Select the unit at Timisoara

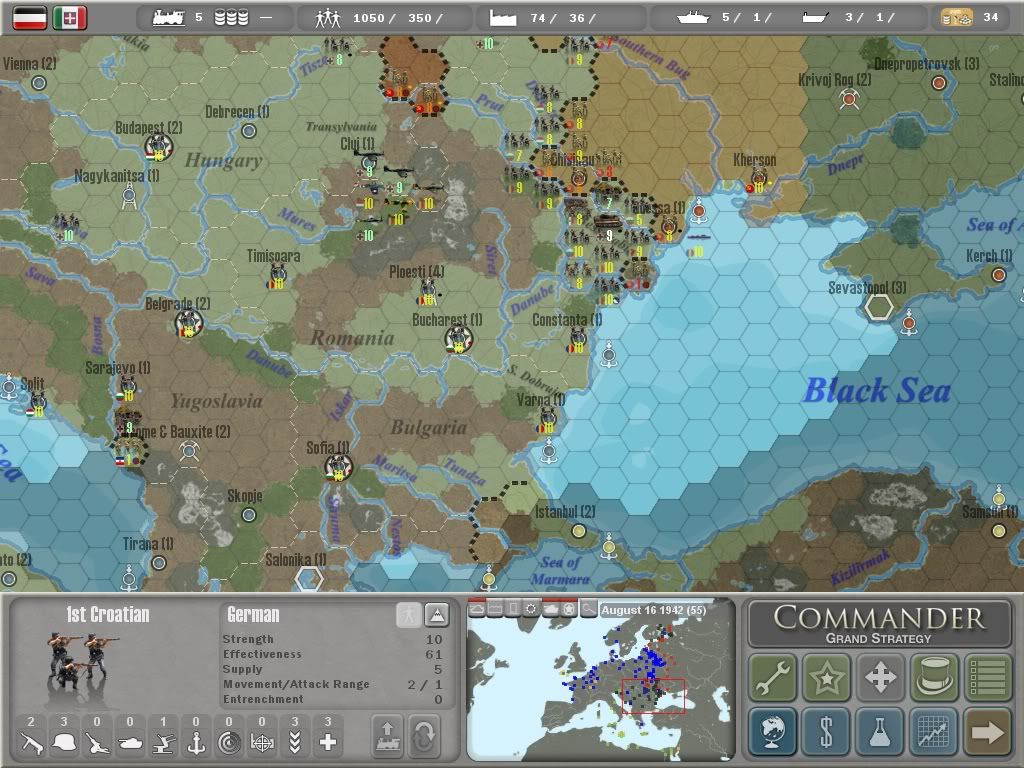(278, 277)
